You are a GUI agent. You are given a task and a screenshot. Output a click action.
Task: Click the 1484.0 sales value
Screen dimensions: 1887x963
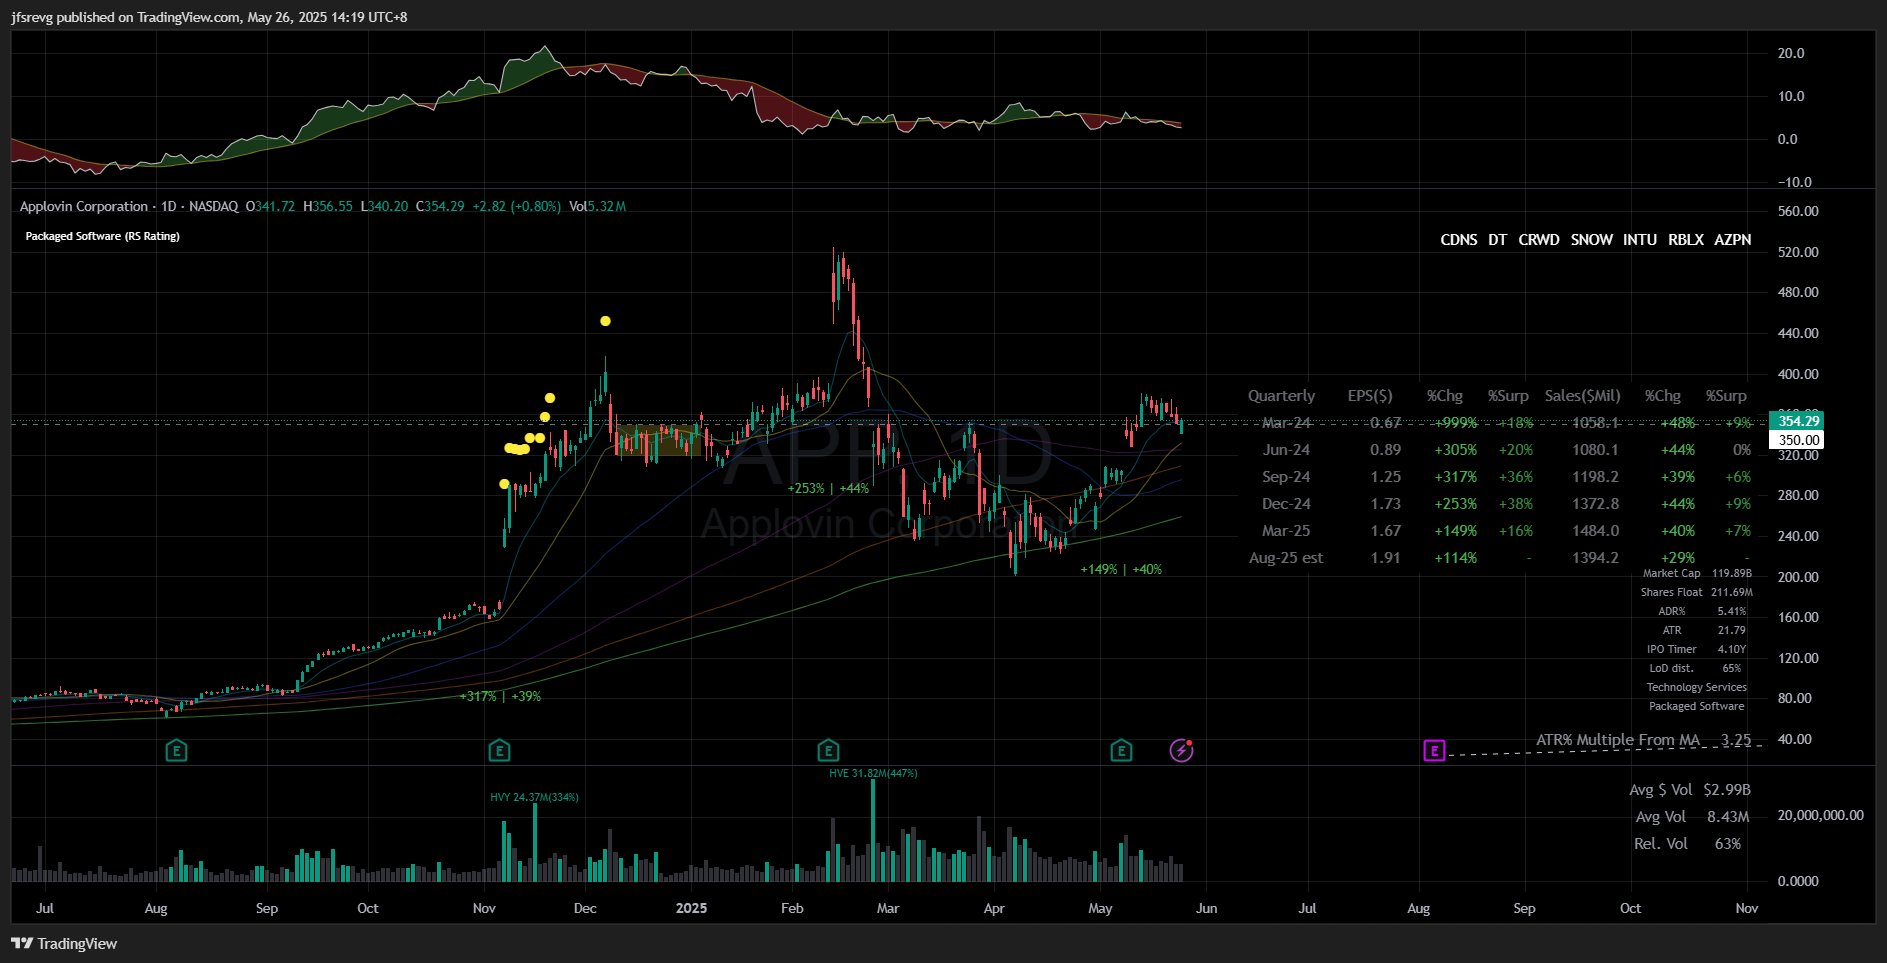point(1595,531)
